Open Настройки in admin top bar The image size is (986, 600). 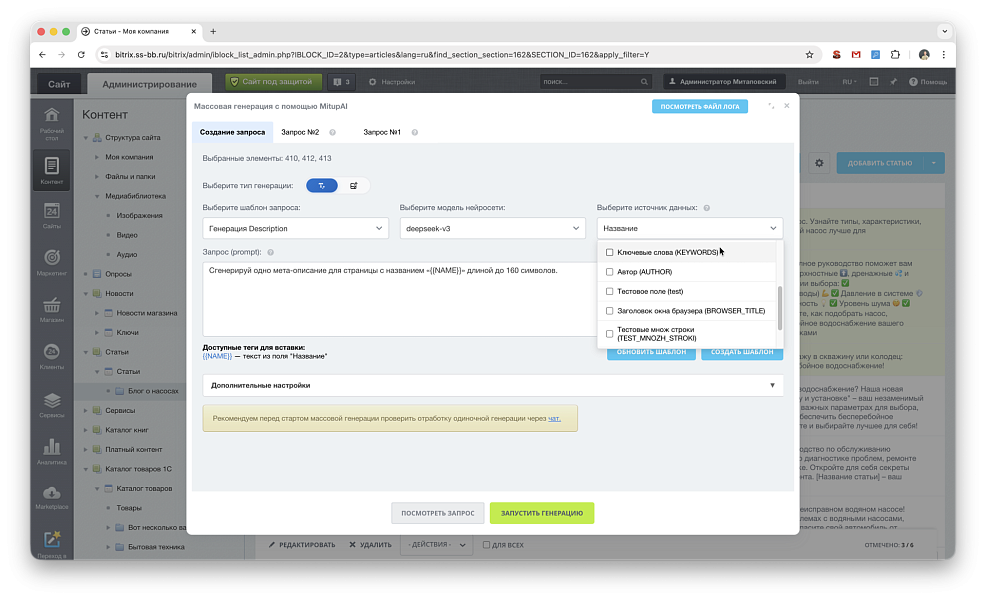[392, 82]
